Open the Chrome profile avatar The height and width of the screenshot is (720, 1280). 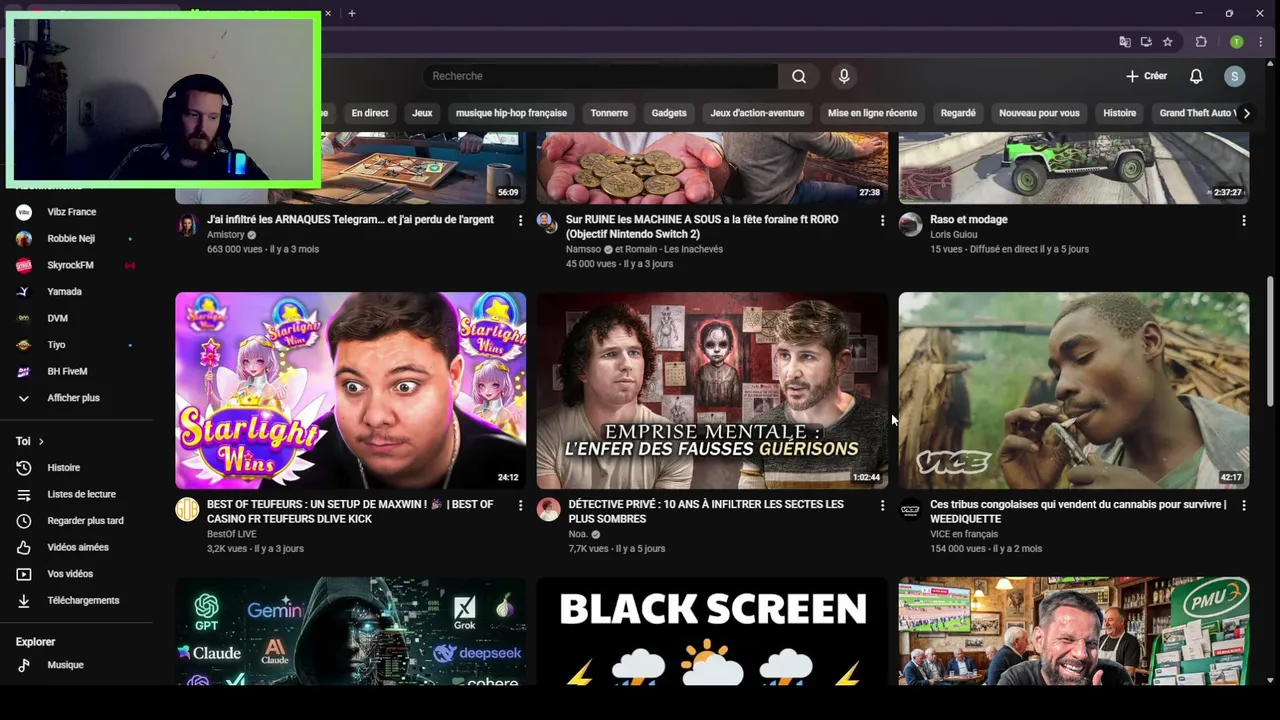(1237, 42)
